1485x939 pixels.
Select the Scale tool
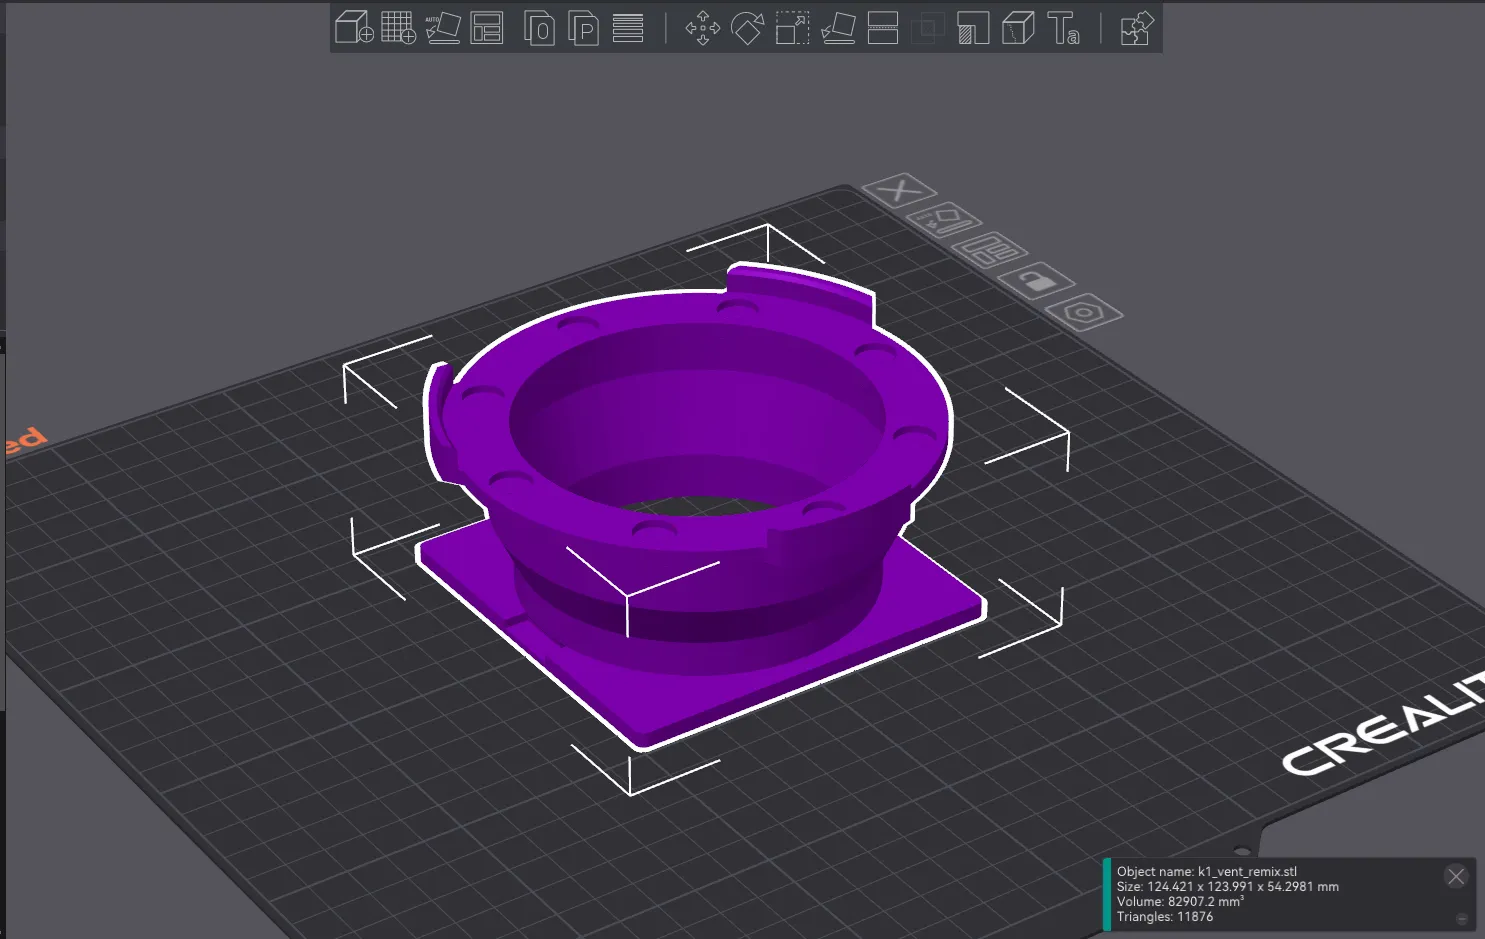tap(793, 27)
